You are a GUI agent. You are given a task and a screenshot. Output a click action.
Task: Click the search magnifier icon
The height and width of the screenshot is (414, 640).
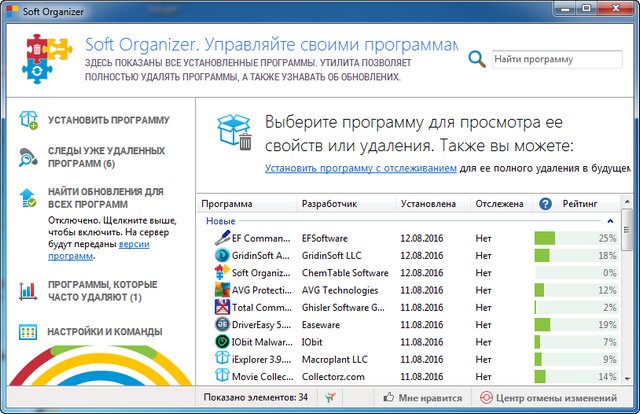click(477, 59)
